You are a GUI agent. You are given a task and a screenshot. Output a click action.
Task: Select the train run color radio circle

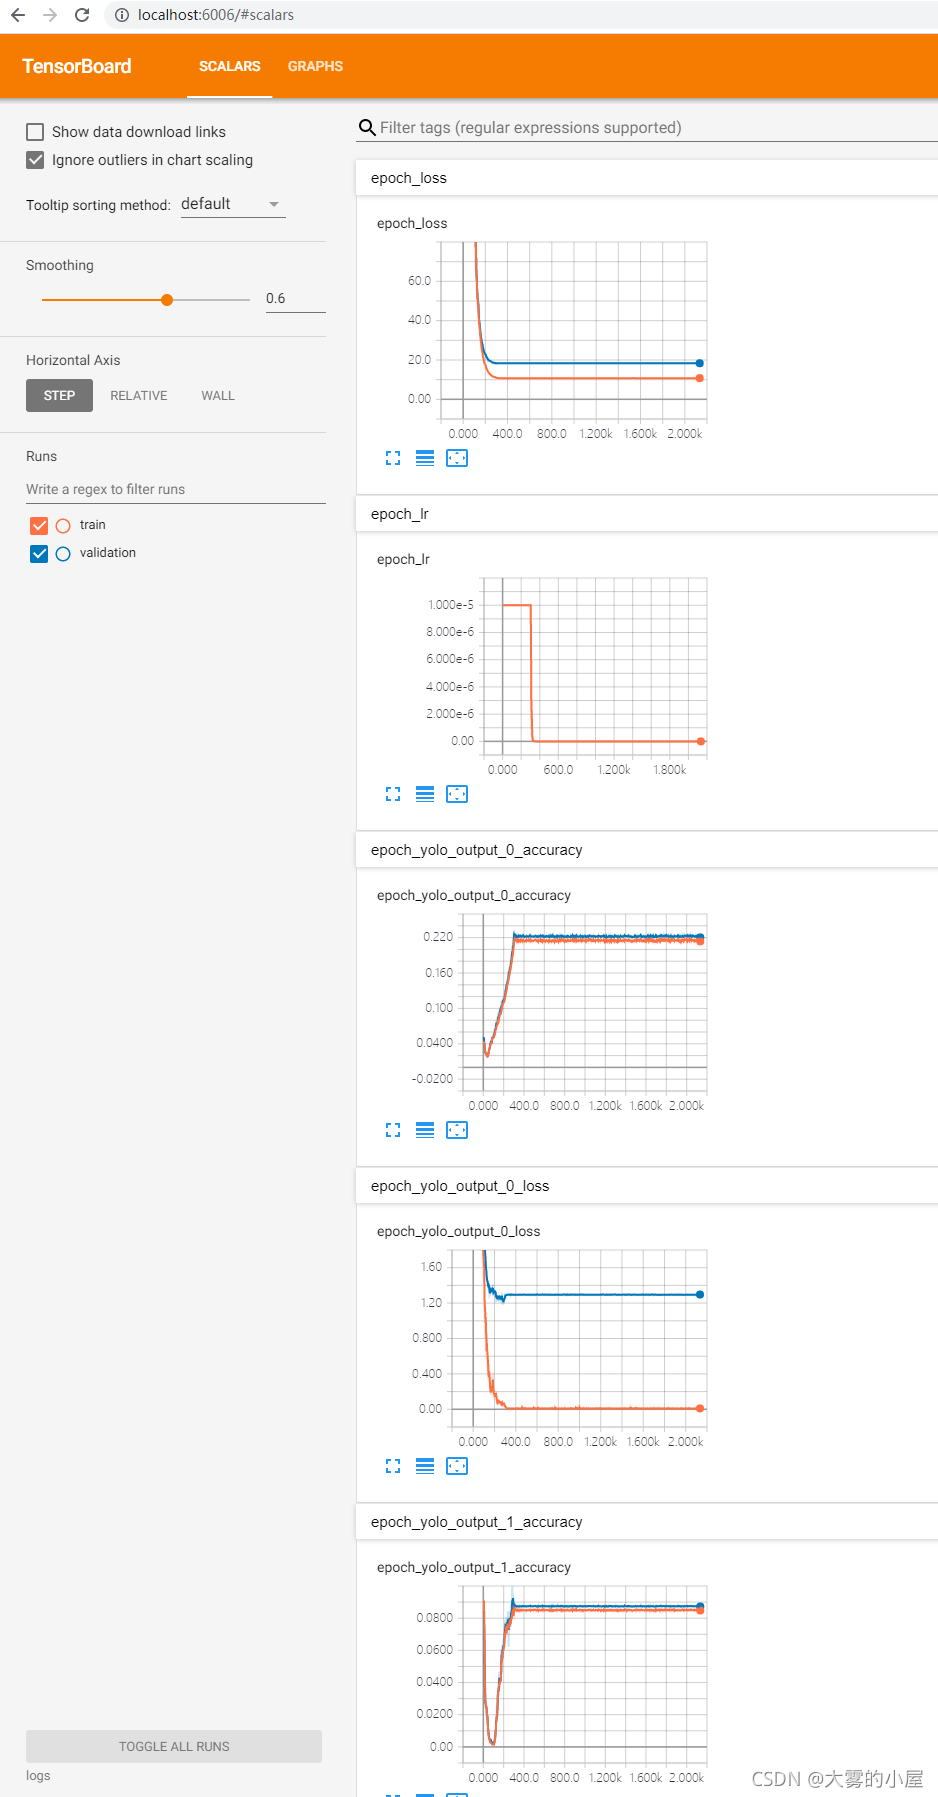[x=63, y=525]
